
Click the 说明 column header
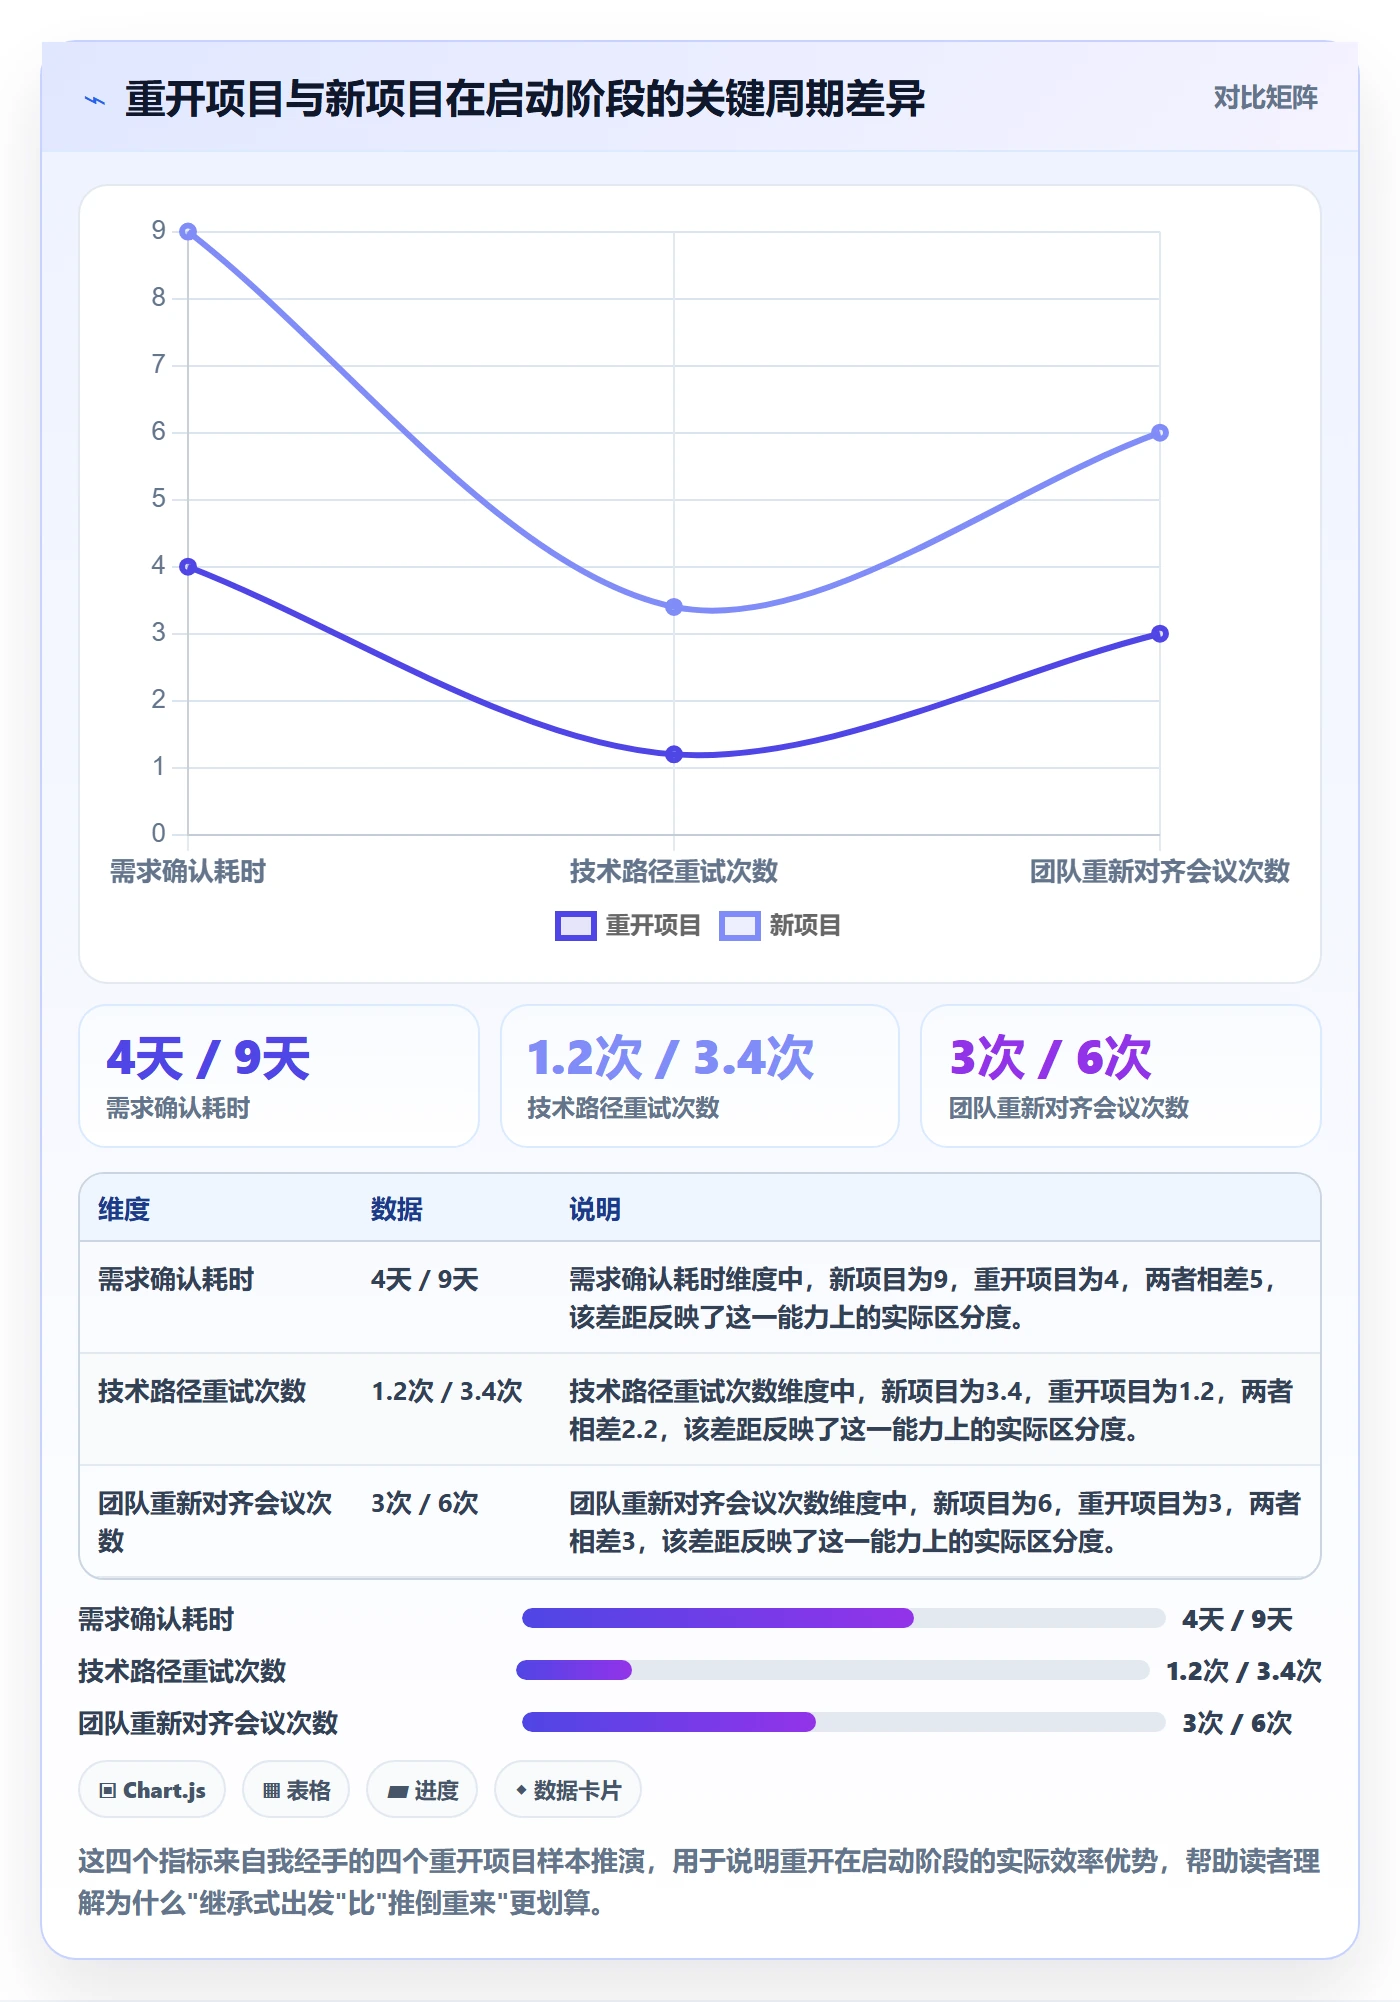coord(595,1209)
